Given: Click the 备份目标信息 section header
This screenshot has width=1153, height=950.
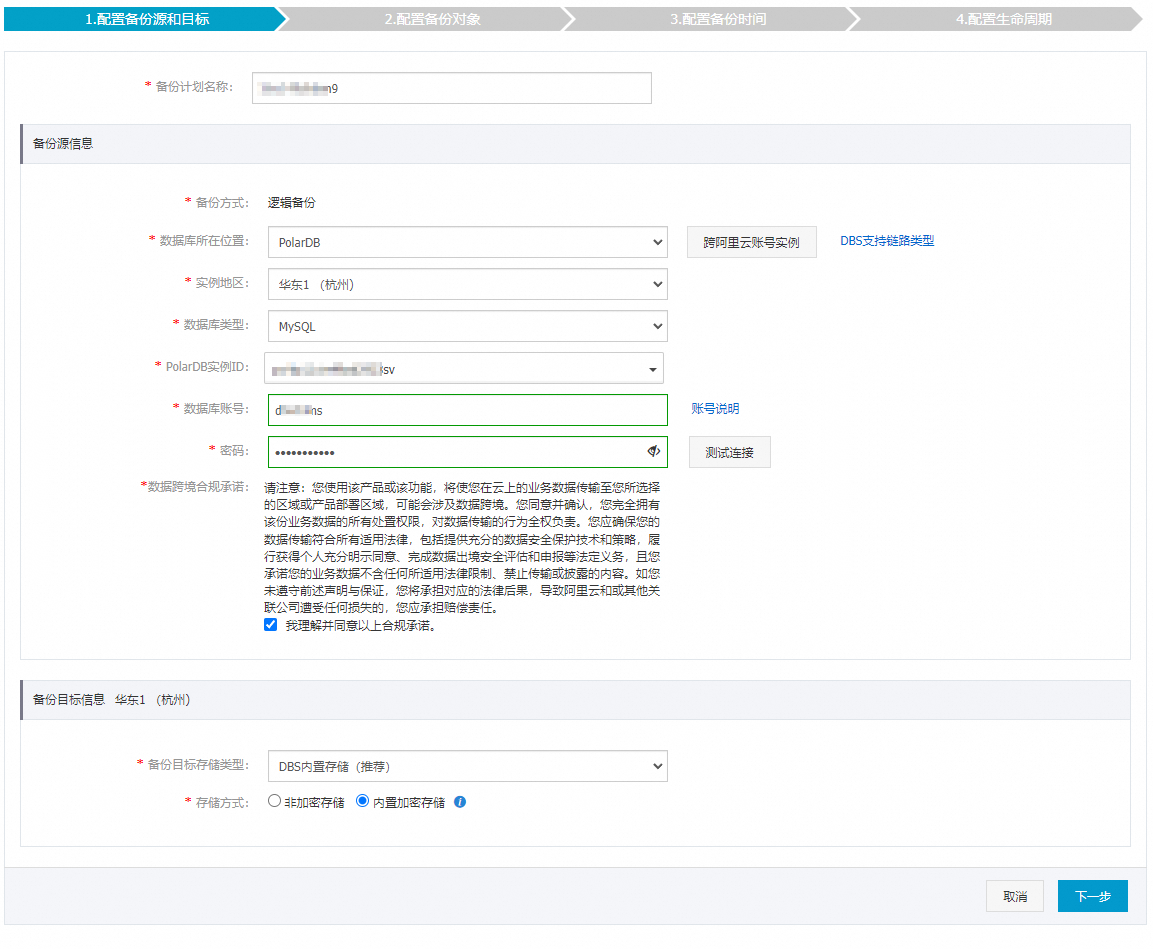Looking at the screenshot, I should click(575, 700).
